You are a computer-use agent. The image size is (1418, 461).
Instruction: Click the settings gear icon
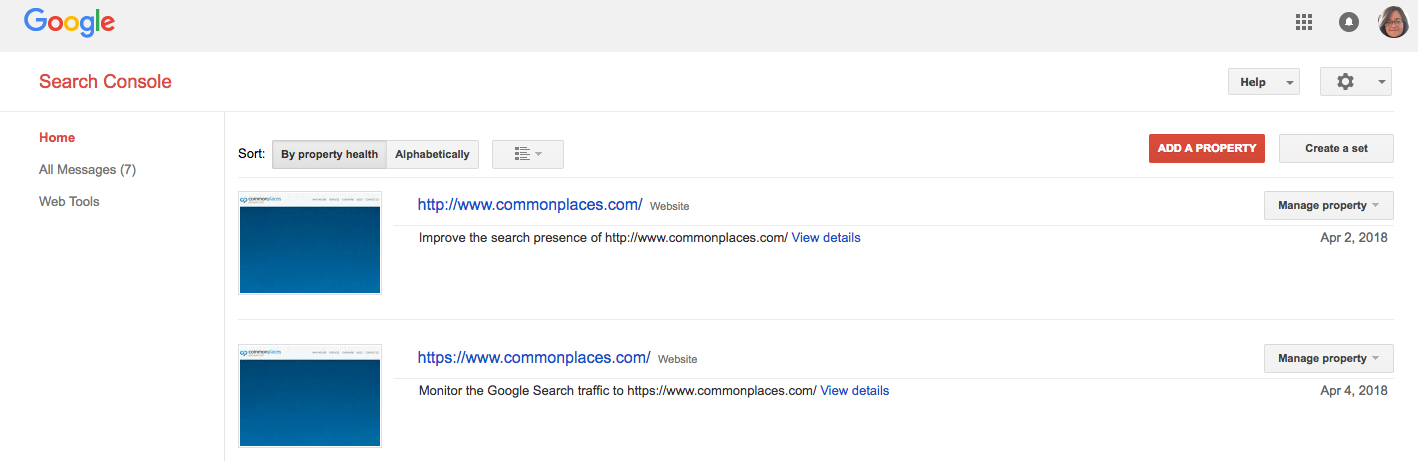coord(1355,82)
